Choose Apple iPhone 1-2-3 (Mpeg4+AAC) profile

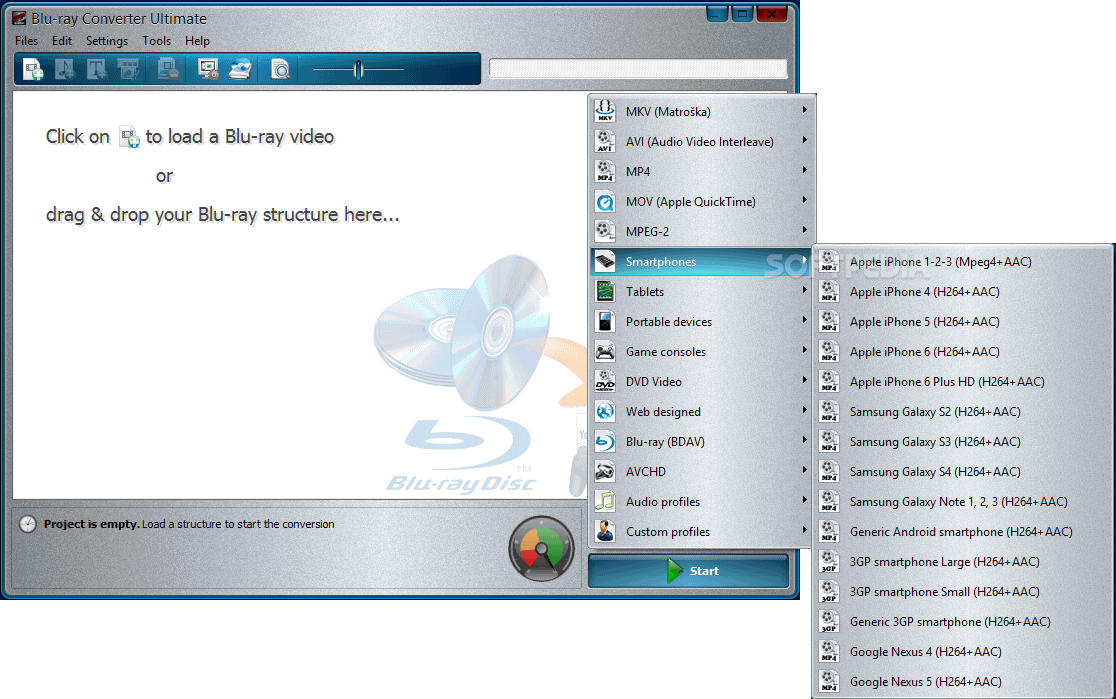click(x=962, y=262)
